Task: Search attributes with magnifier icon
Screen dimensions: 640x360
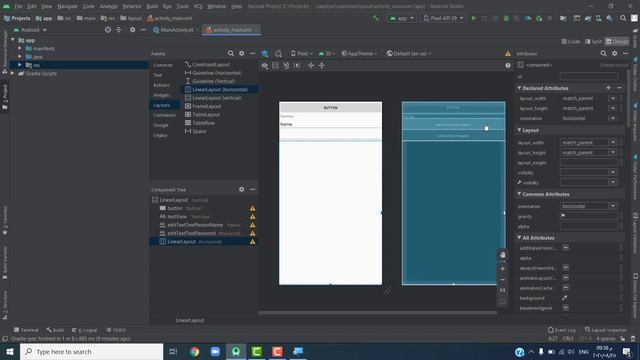Action: pos(603,53)
